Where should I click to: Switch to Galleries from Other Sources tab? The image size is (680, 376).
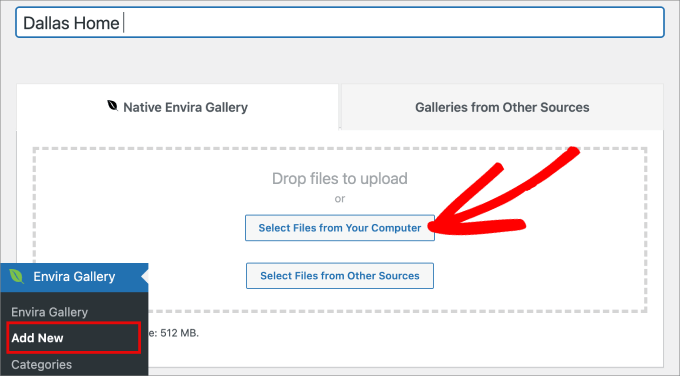502,107
